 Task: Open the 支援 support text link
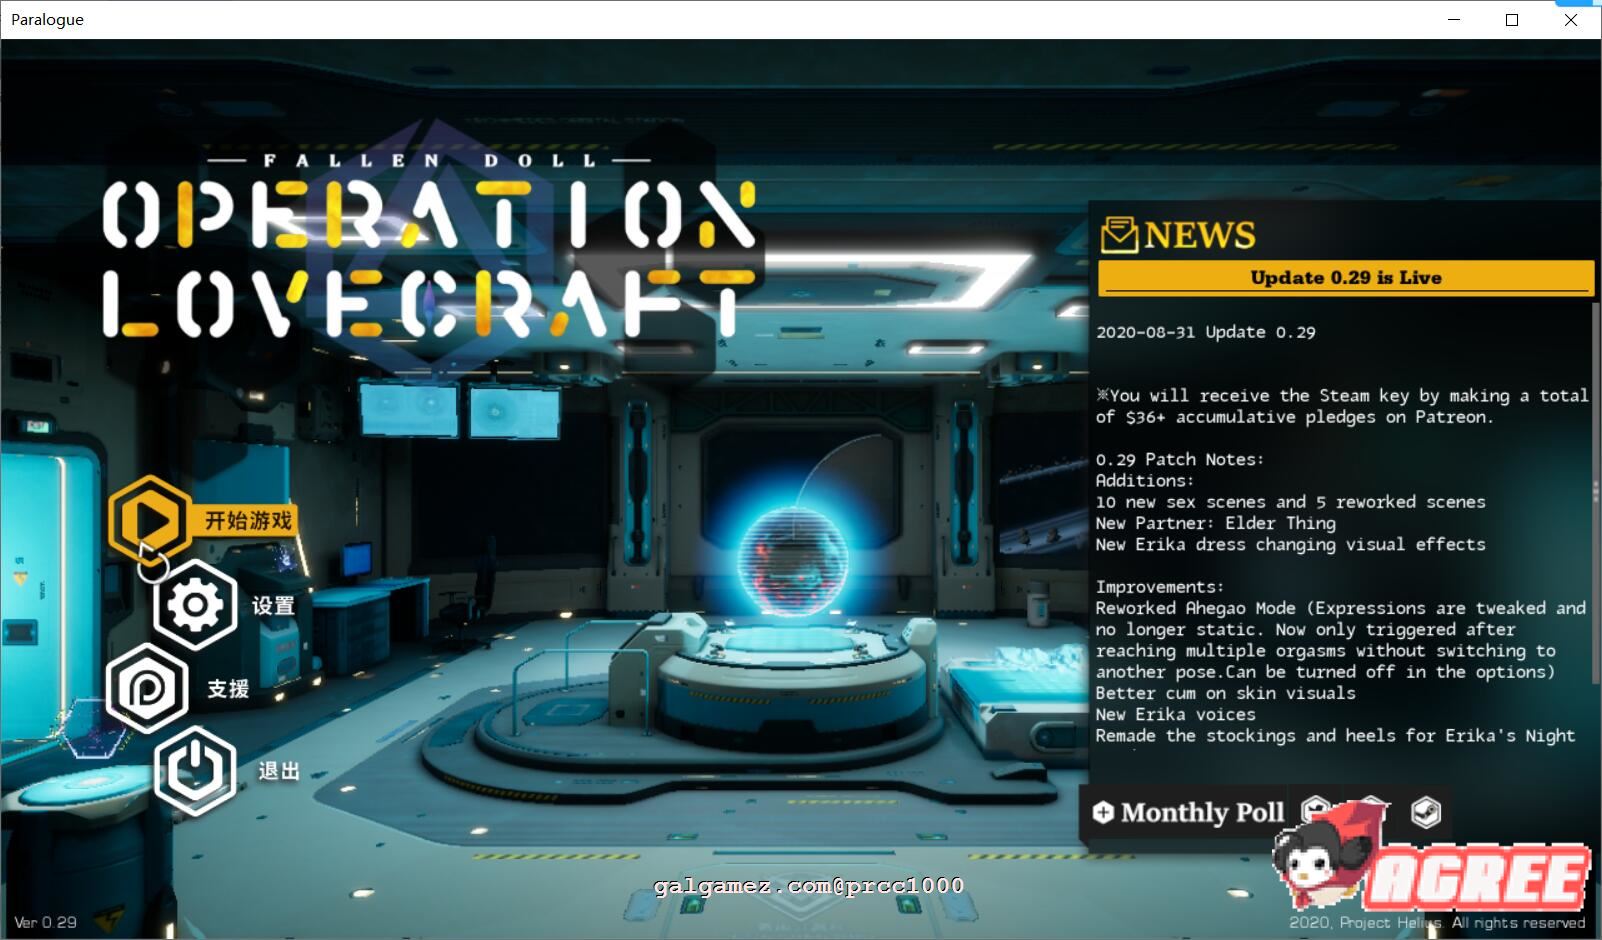228,689
